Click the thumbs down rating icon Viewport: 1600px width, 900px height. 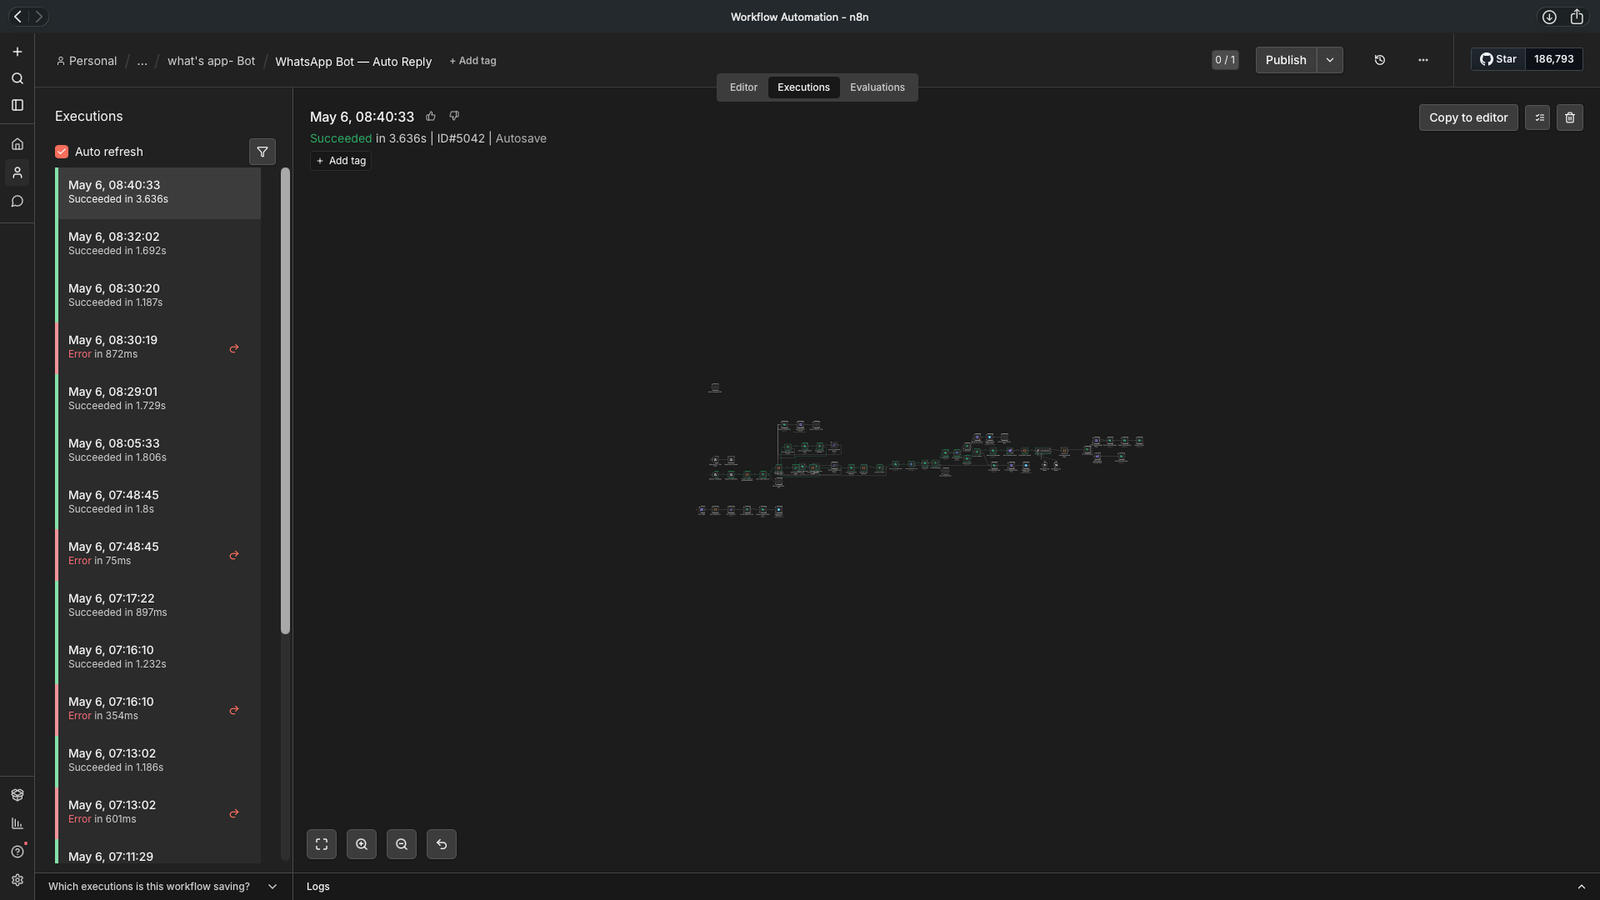point(454,116)
